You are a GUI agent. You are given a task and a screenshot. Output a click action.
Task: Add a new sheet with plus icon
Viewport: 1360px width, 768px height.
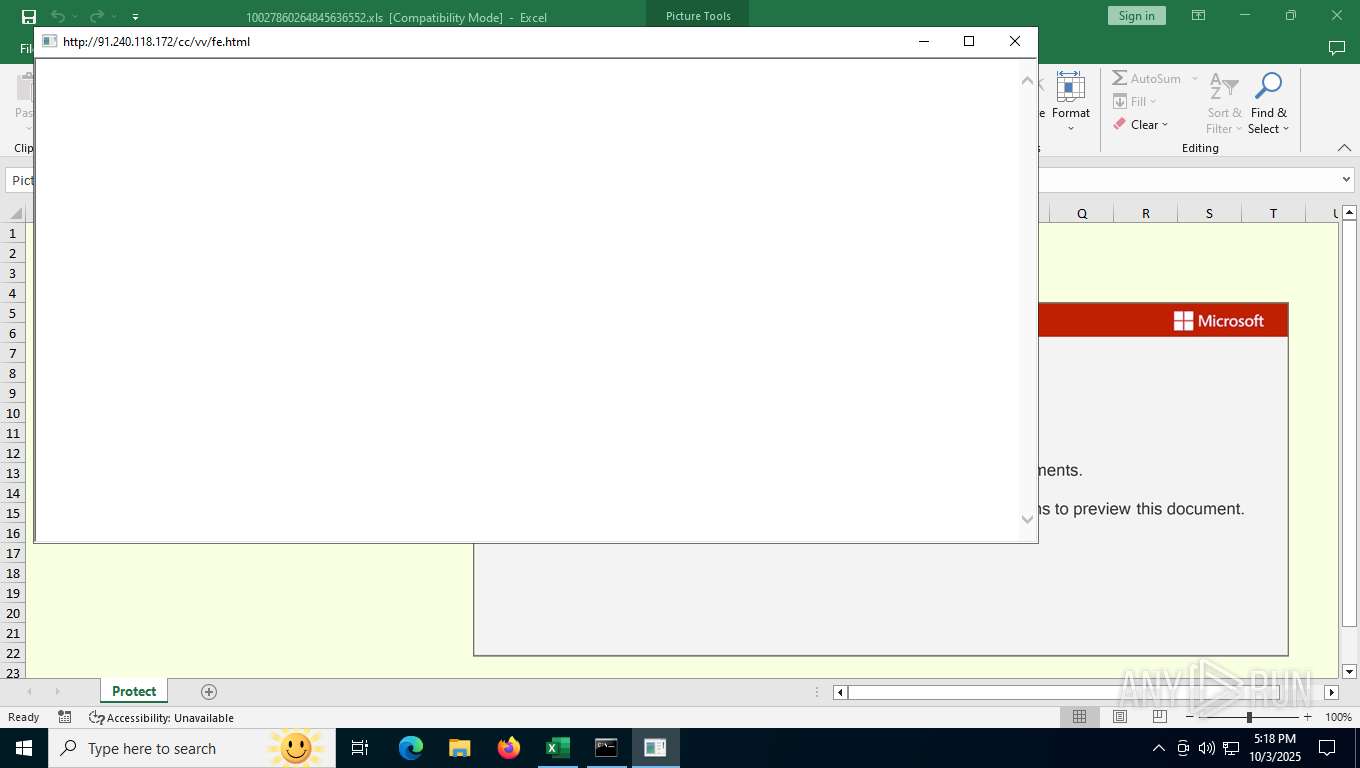(x=209, y=692)
